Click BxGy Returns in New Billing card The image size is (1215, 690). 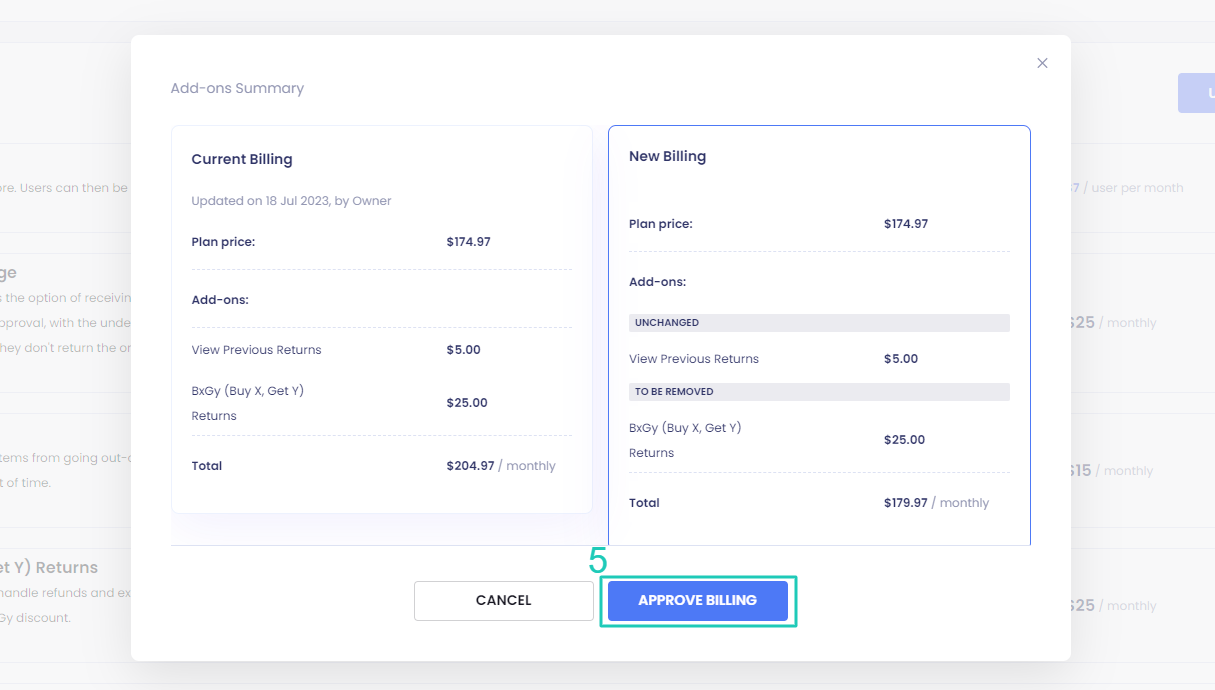[685, 440]
